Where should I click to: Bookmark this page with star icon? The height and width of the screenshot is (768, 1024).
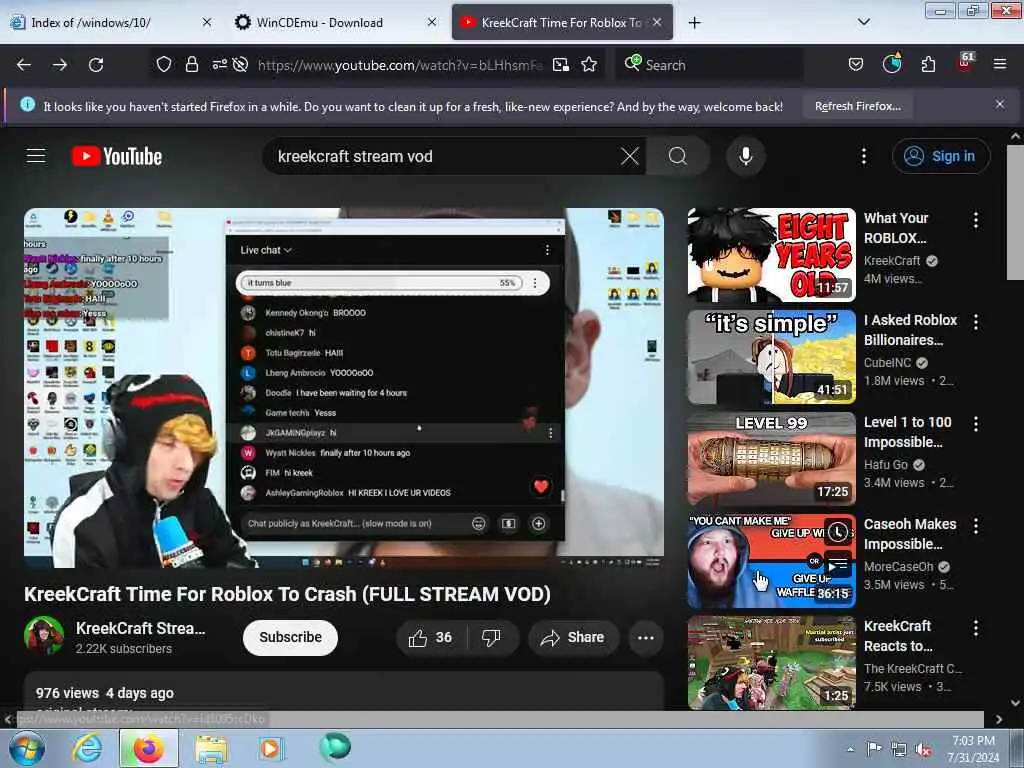(x=589, y=64)
